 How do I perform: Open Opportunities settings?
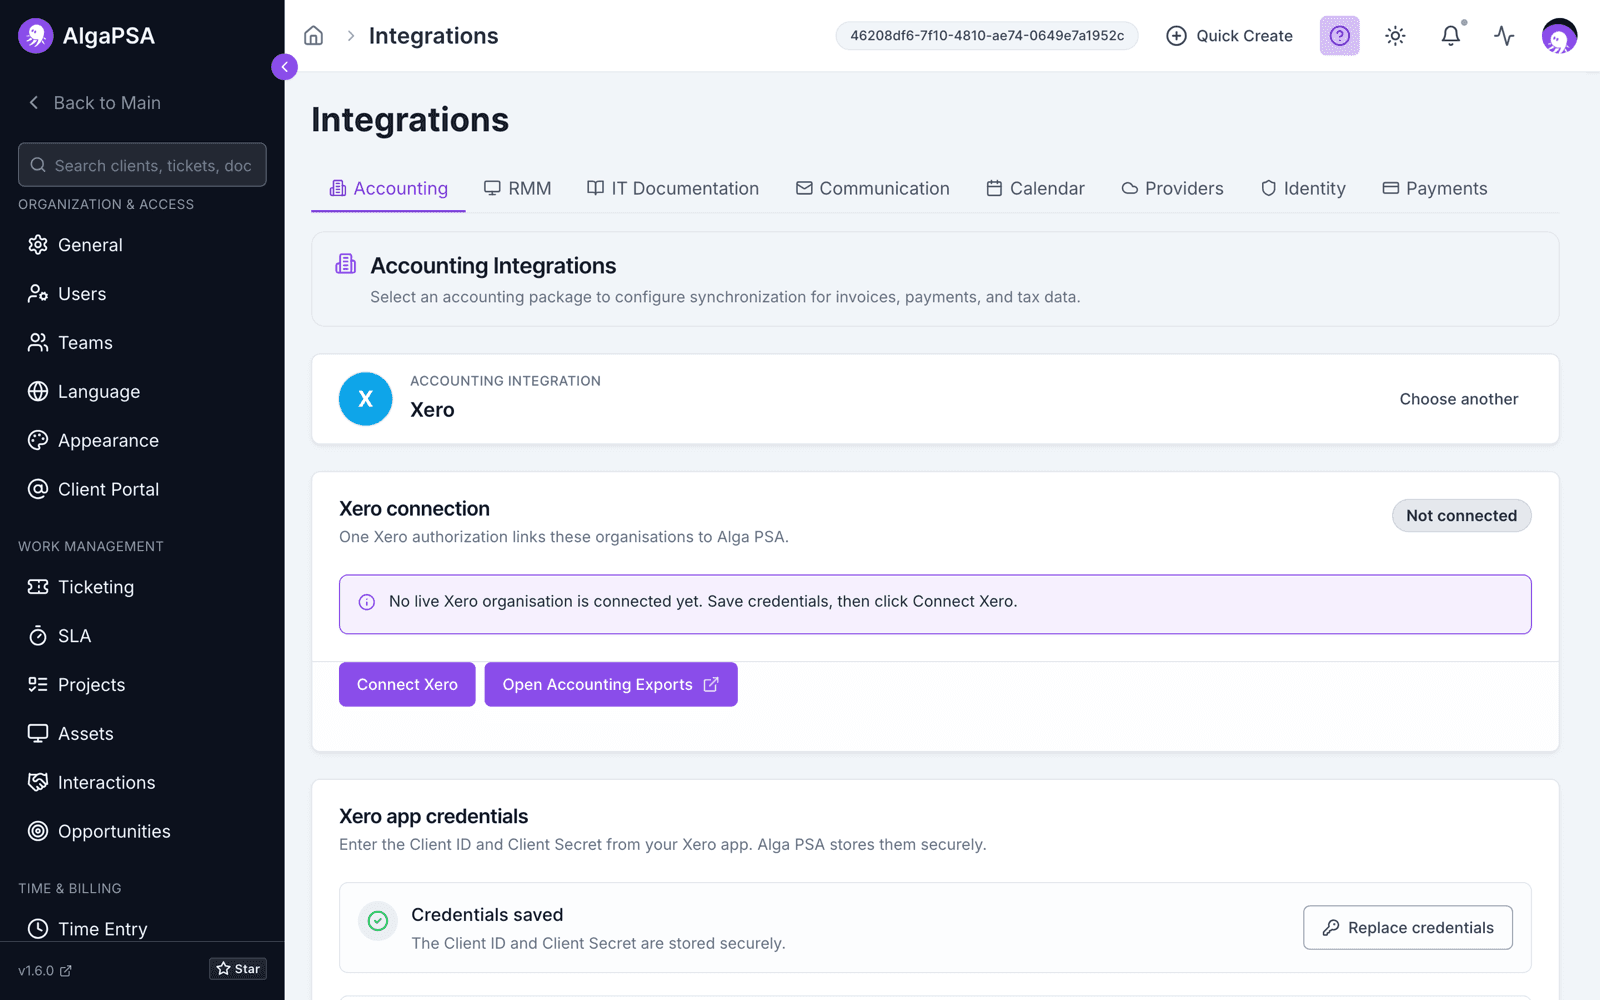[142, 832]
